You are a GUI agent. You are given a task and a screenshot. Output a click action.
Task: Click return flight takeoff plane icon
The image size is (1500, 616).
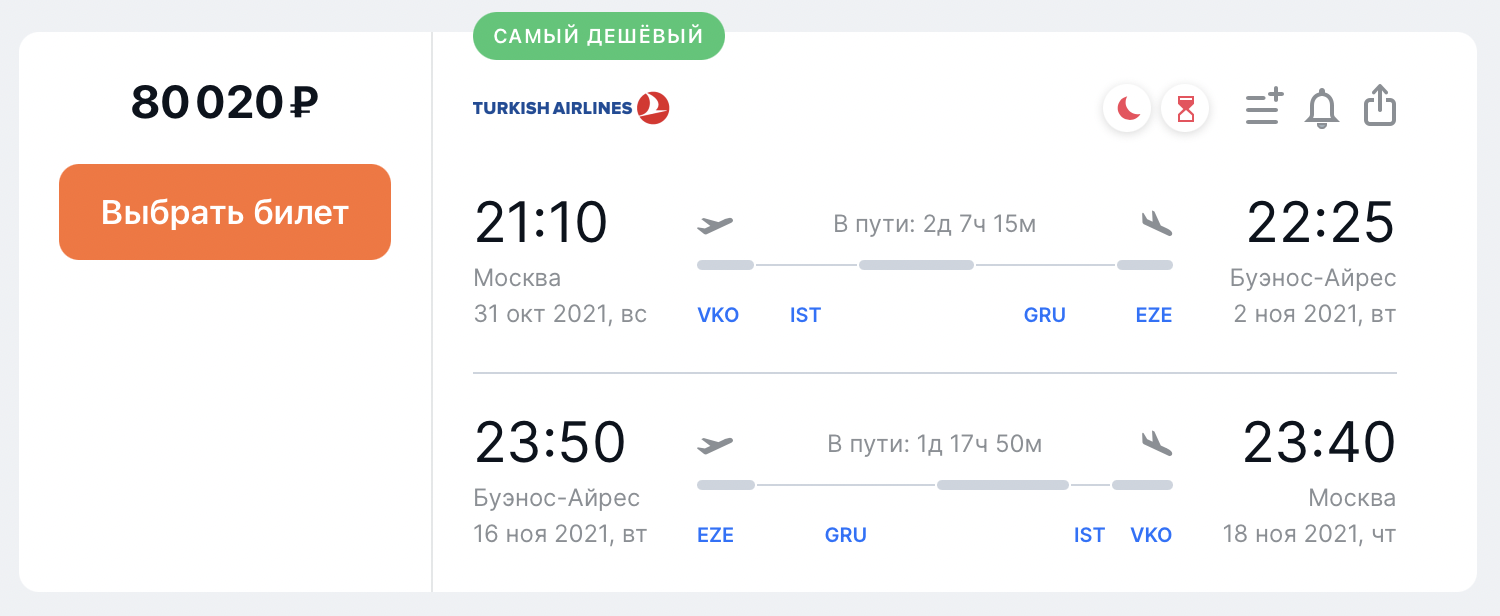pyautogui.click(x=715, y=444)
